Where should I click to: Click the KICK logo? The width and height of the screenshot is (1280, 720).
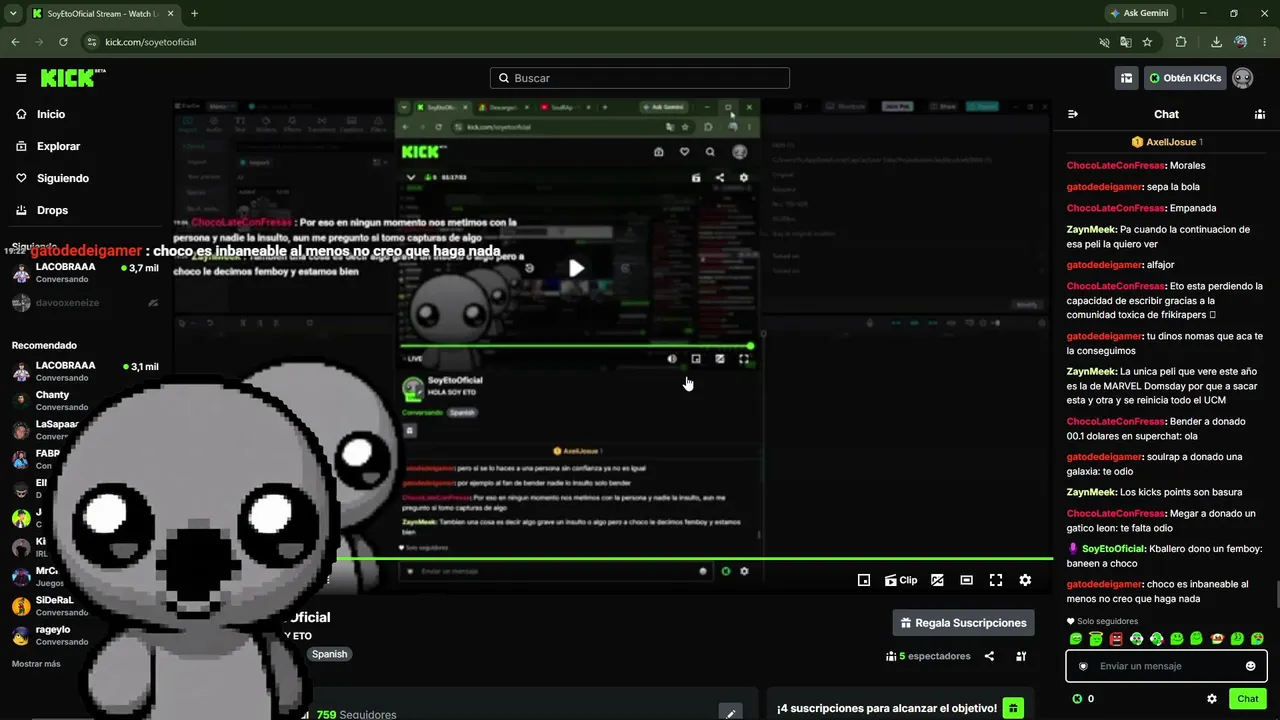(73, 78)
